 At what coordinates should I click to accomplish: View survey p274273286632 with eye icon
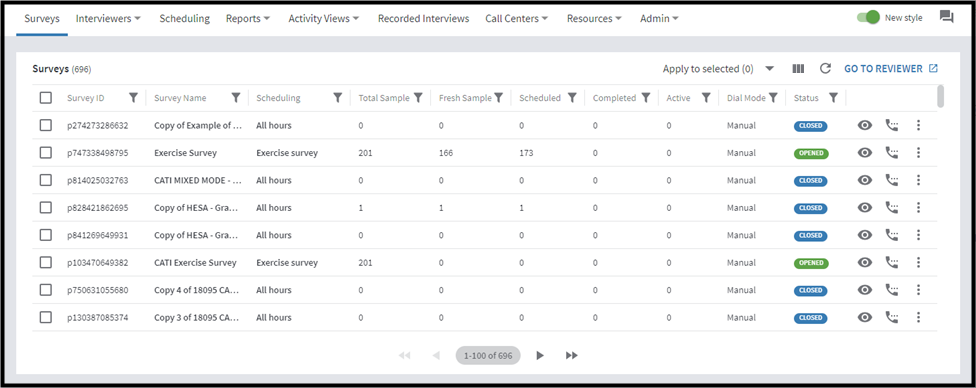tap(865, 125)
